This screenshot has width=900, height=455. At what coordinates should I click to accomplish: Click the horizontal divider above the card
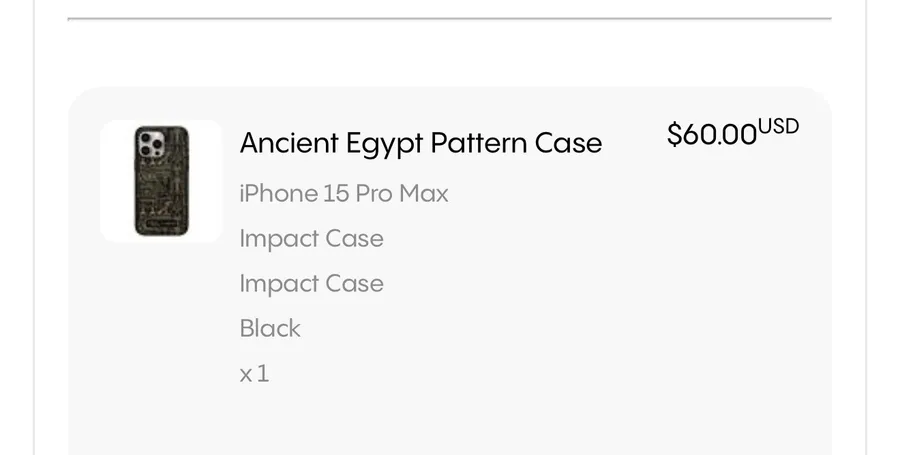point(449,19)
